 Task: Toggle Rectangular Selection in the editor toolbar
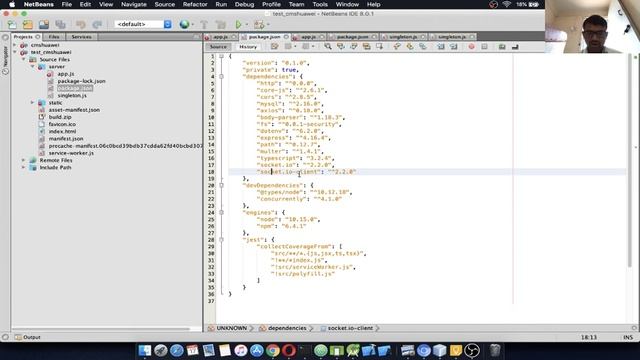point(380,47)
